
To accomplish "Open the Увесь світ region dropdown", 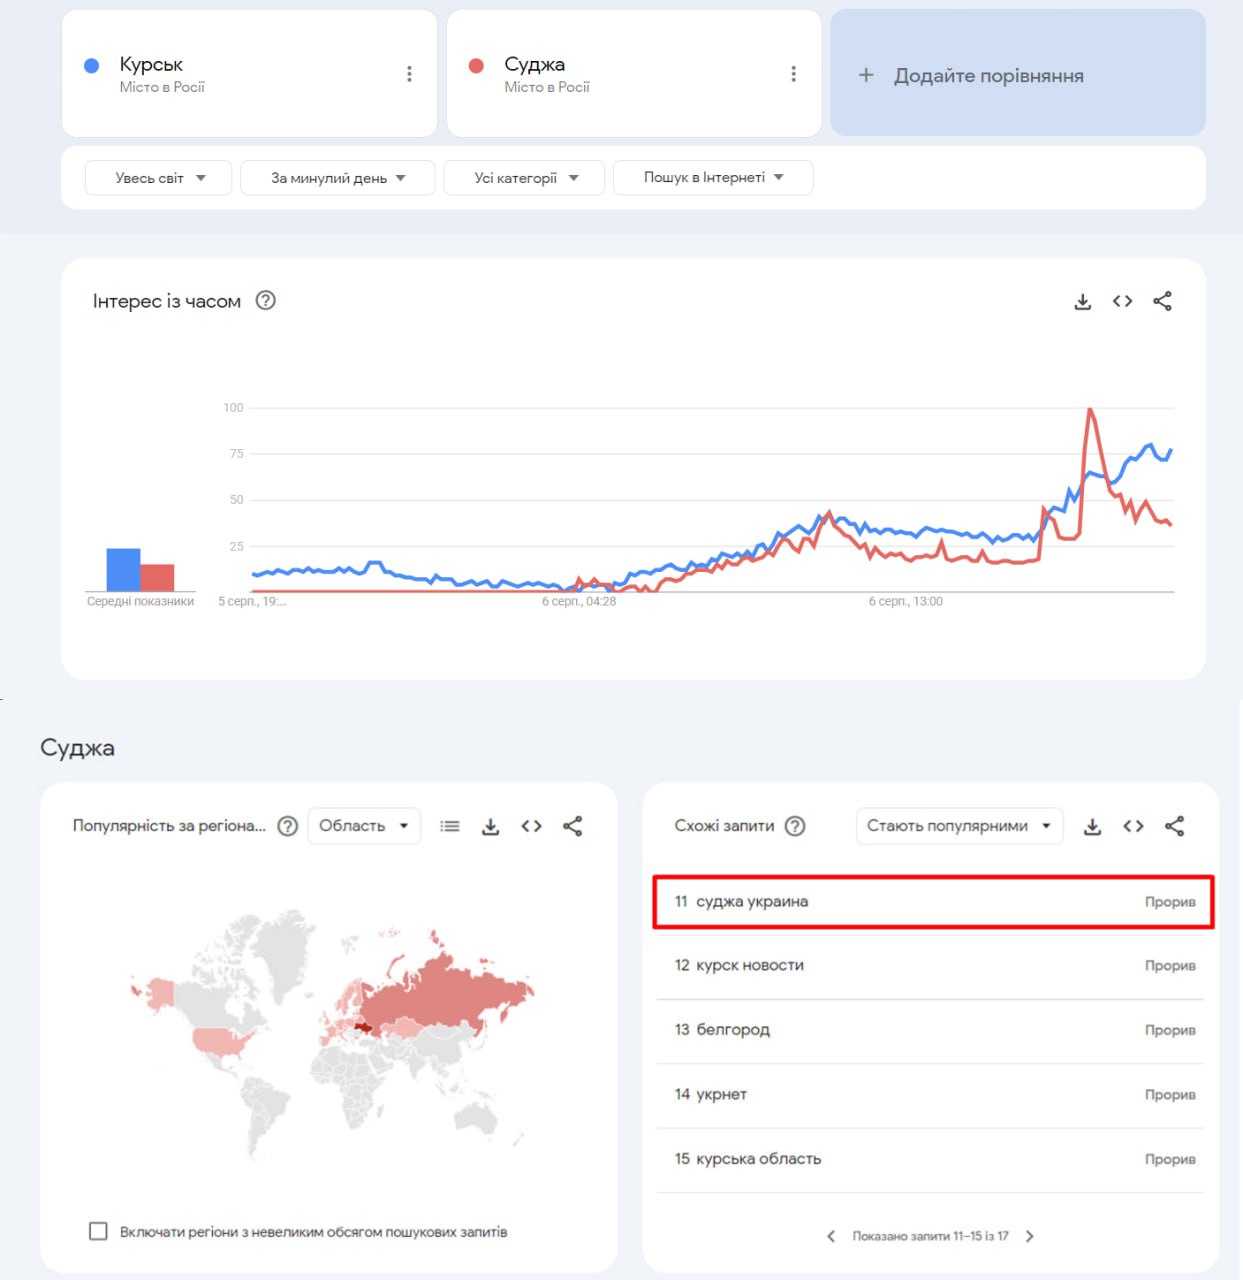I will (159, 178).
